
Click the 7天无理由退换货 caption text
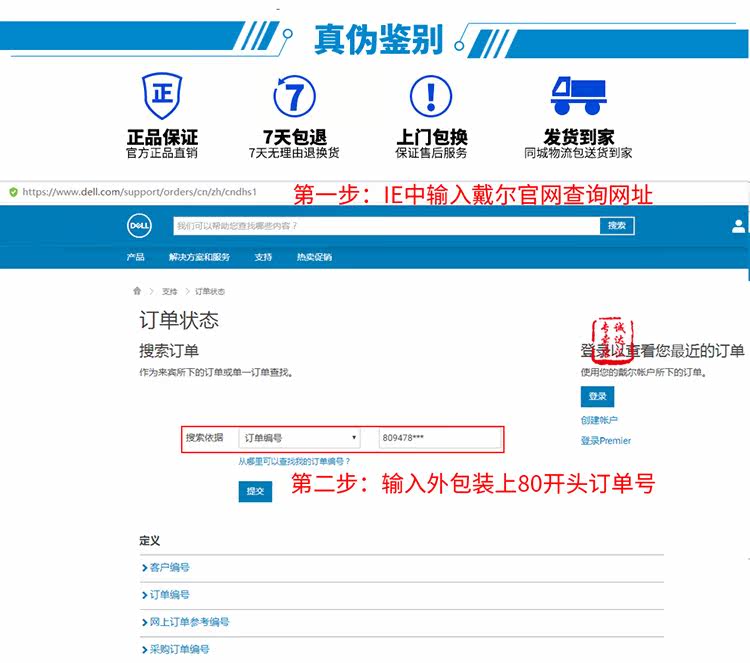(x=294, y=153)
